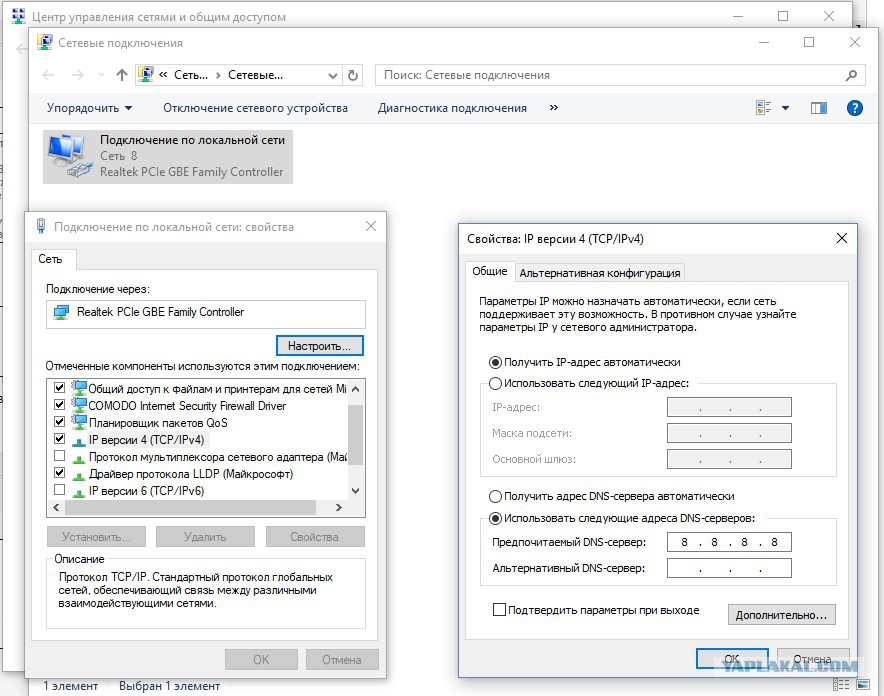Viewport: 884px width, 696px height.
Task: Close the TCP/IPv4 properties dialog
Action: coord(841,238)
